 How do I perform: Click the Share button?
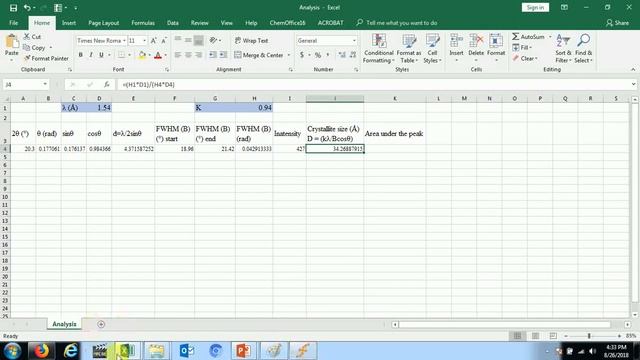point(618,23)
